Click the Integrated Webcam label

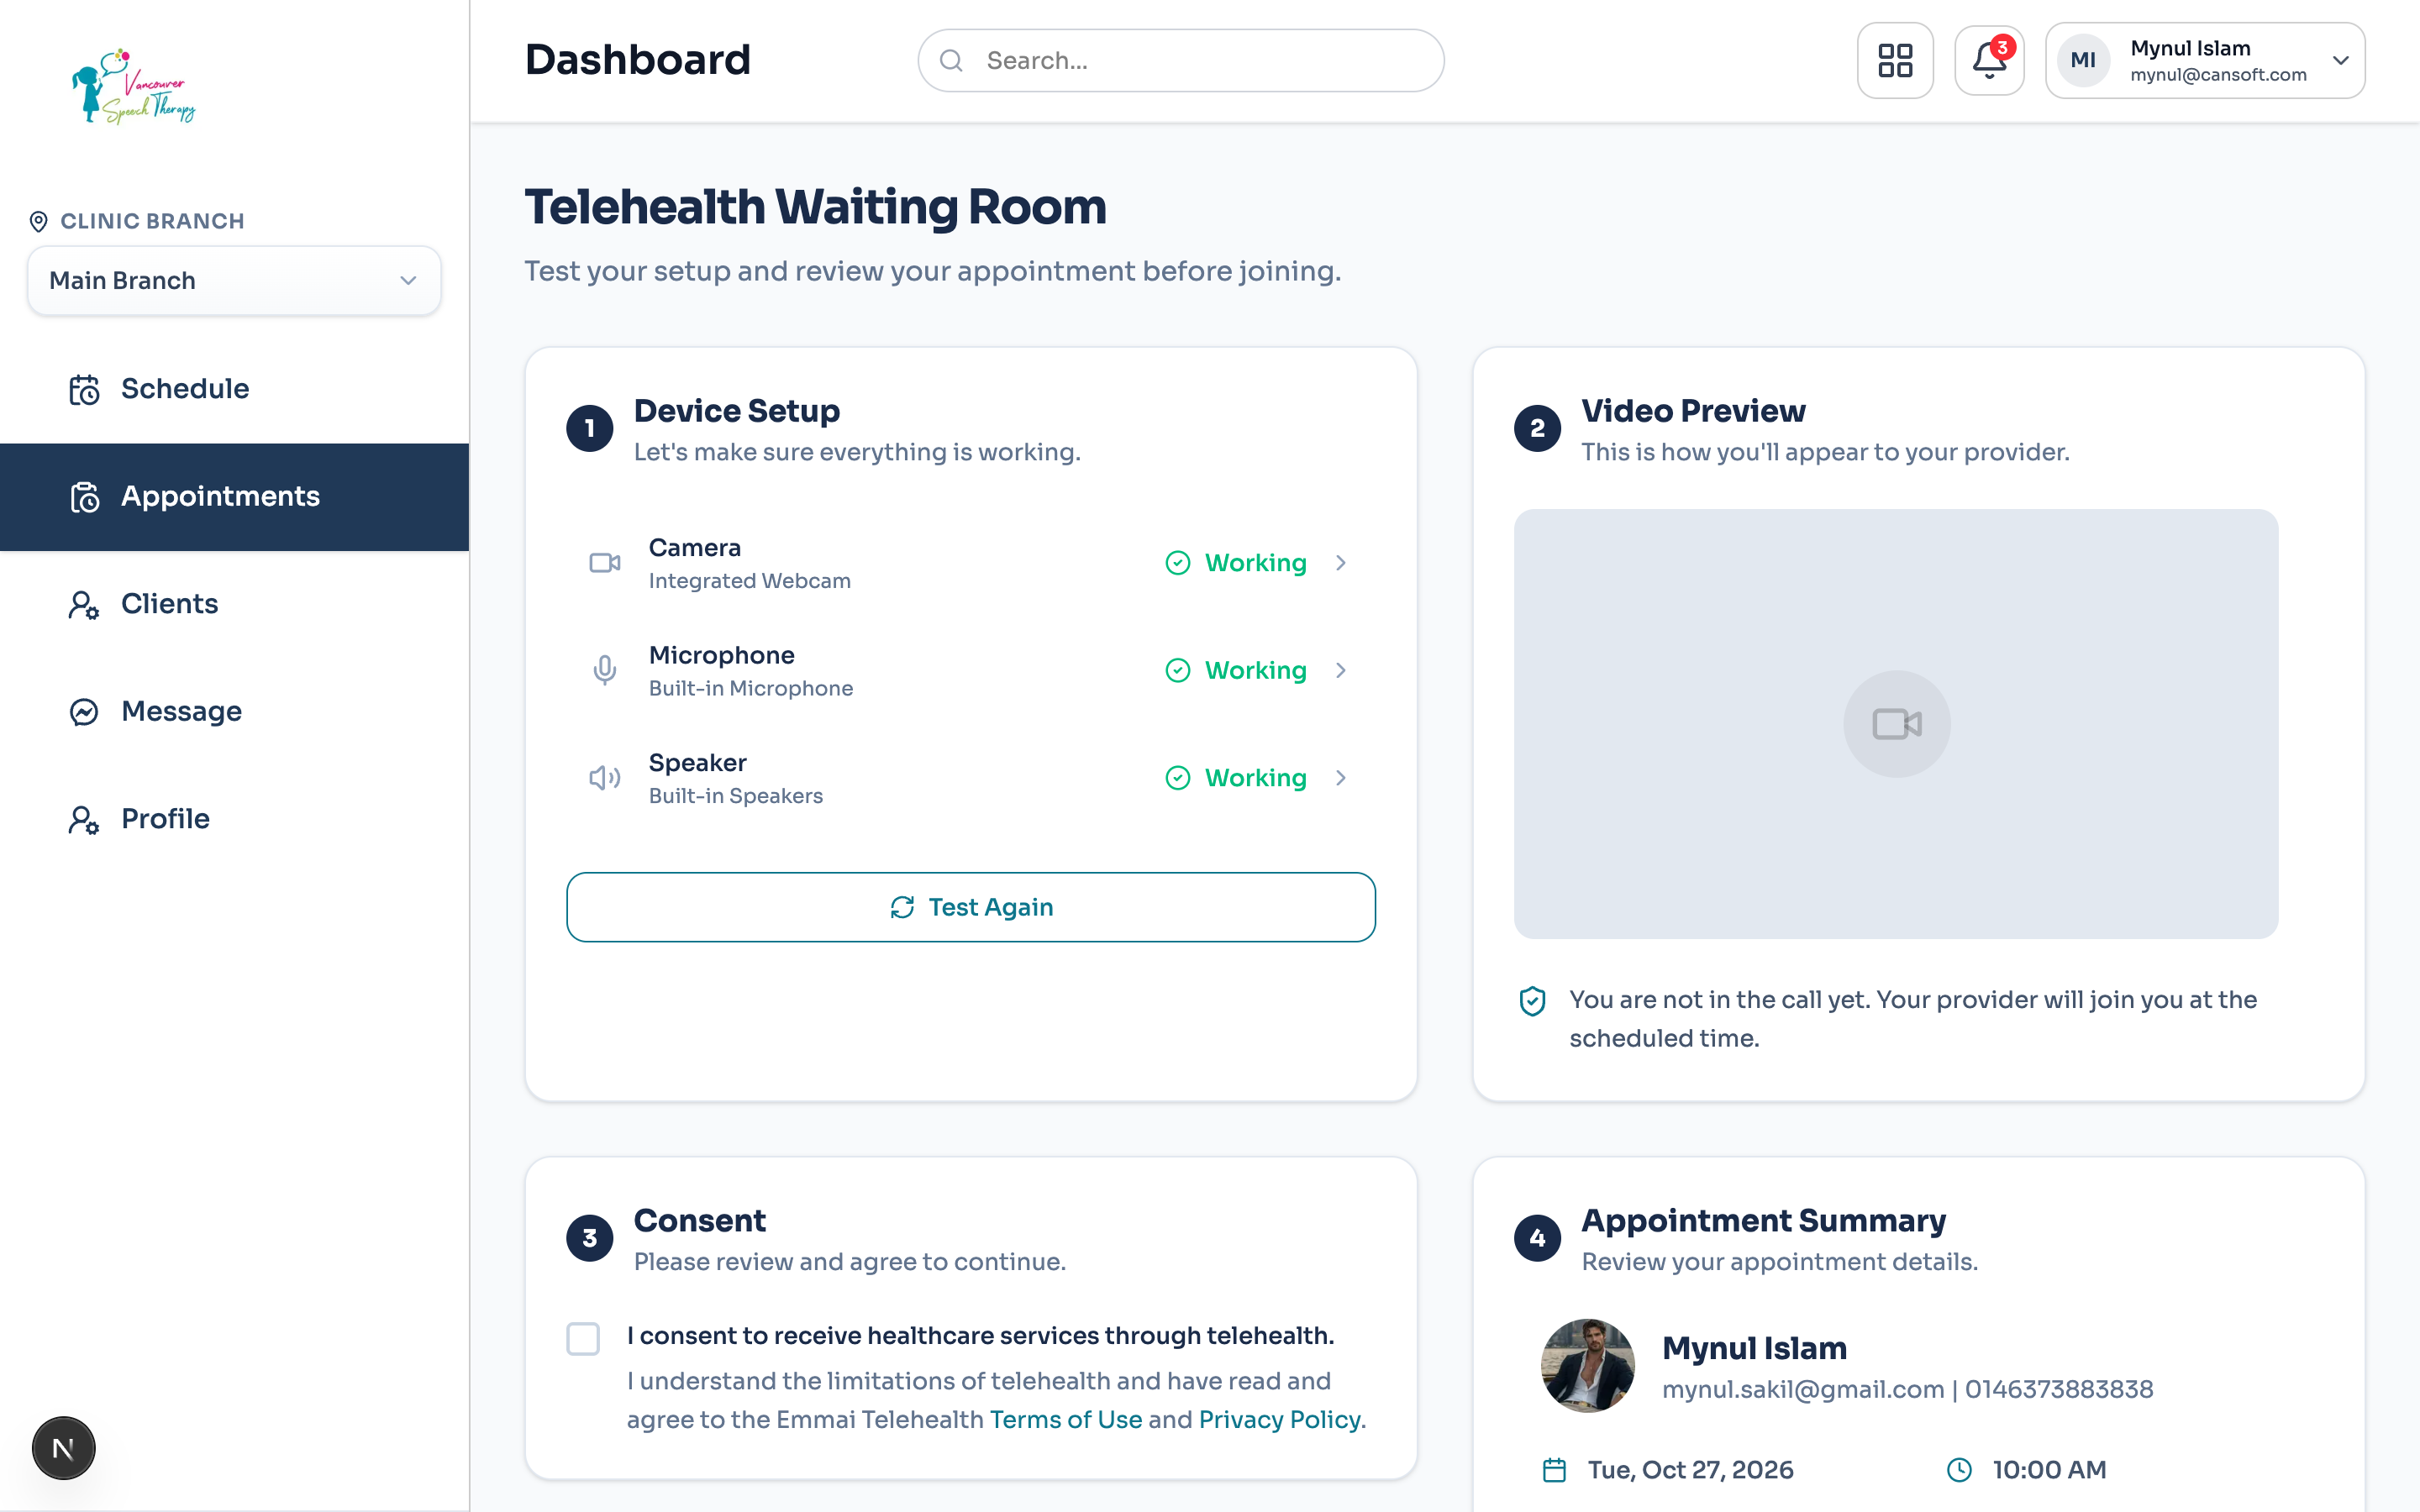point(749,581)
